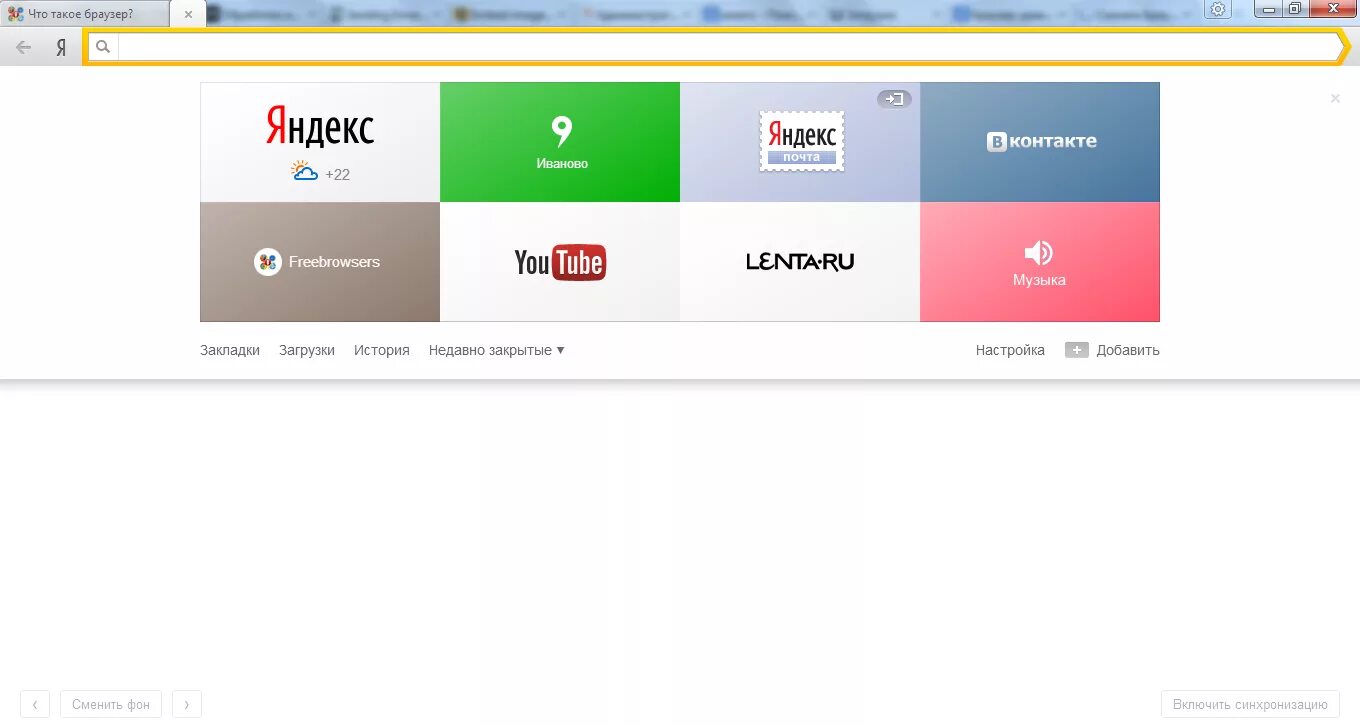Open the Закладки link
This screenshot has height=726, width=1360.
pyautogui.click(x=230, y=350)
